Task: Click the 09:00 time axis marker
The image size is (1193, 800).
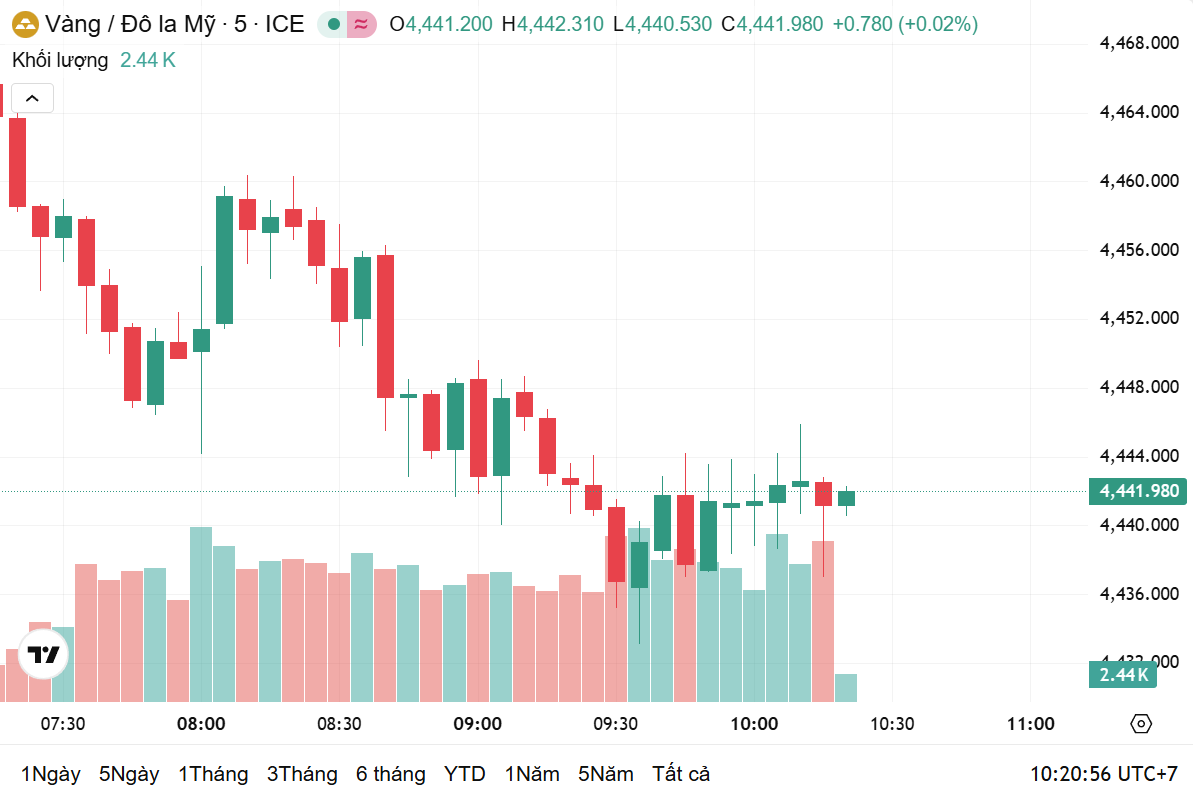Action: [477, 724]
